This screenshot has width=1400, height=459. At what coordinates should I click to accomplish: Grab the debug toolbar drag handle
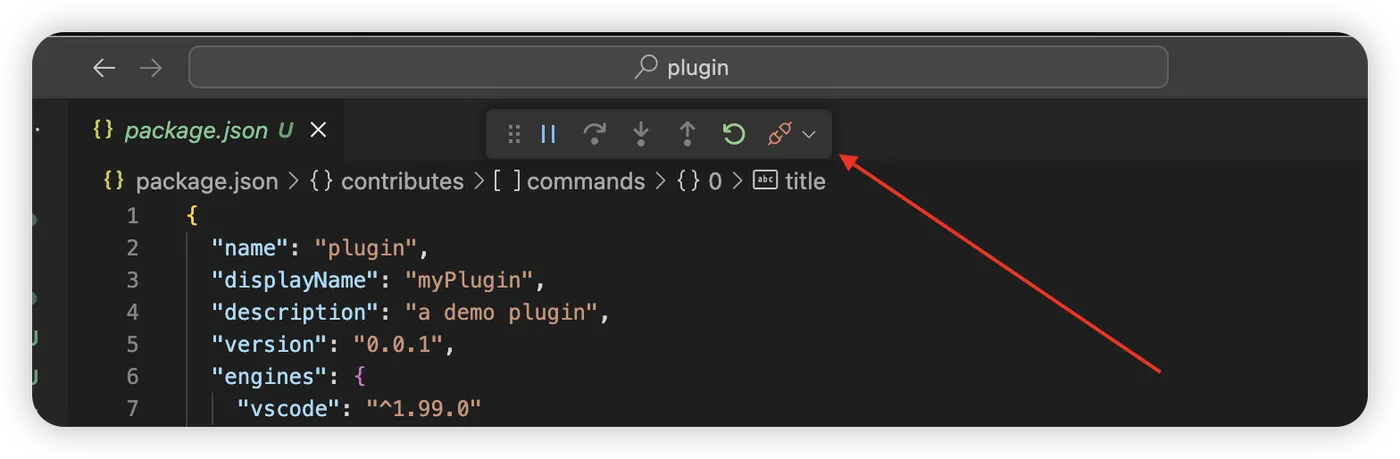coord(514,134)
